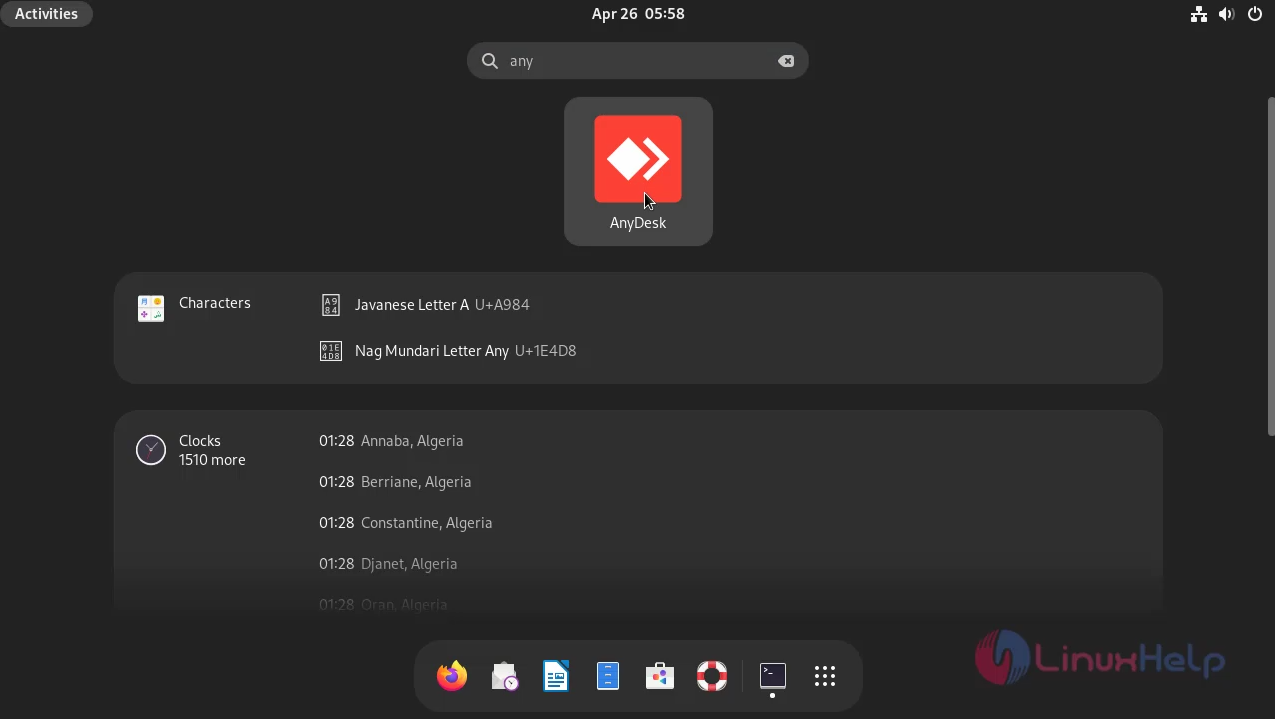Click the Activities button

[x=46, y=14]
